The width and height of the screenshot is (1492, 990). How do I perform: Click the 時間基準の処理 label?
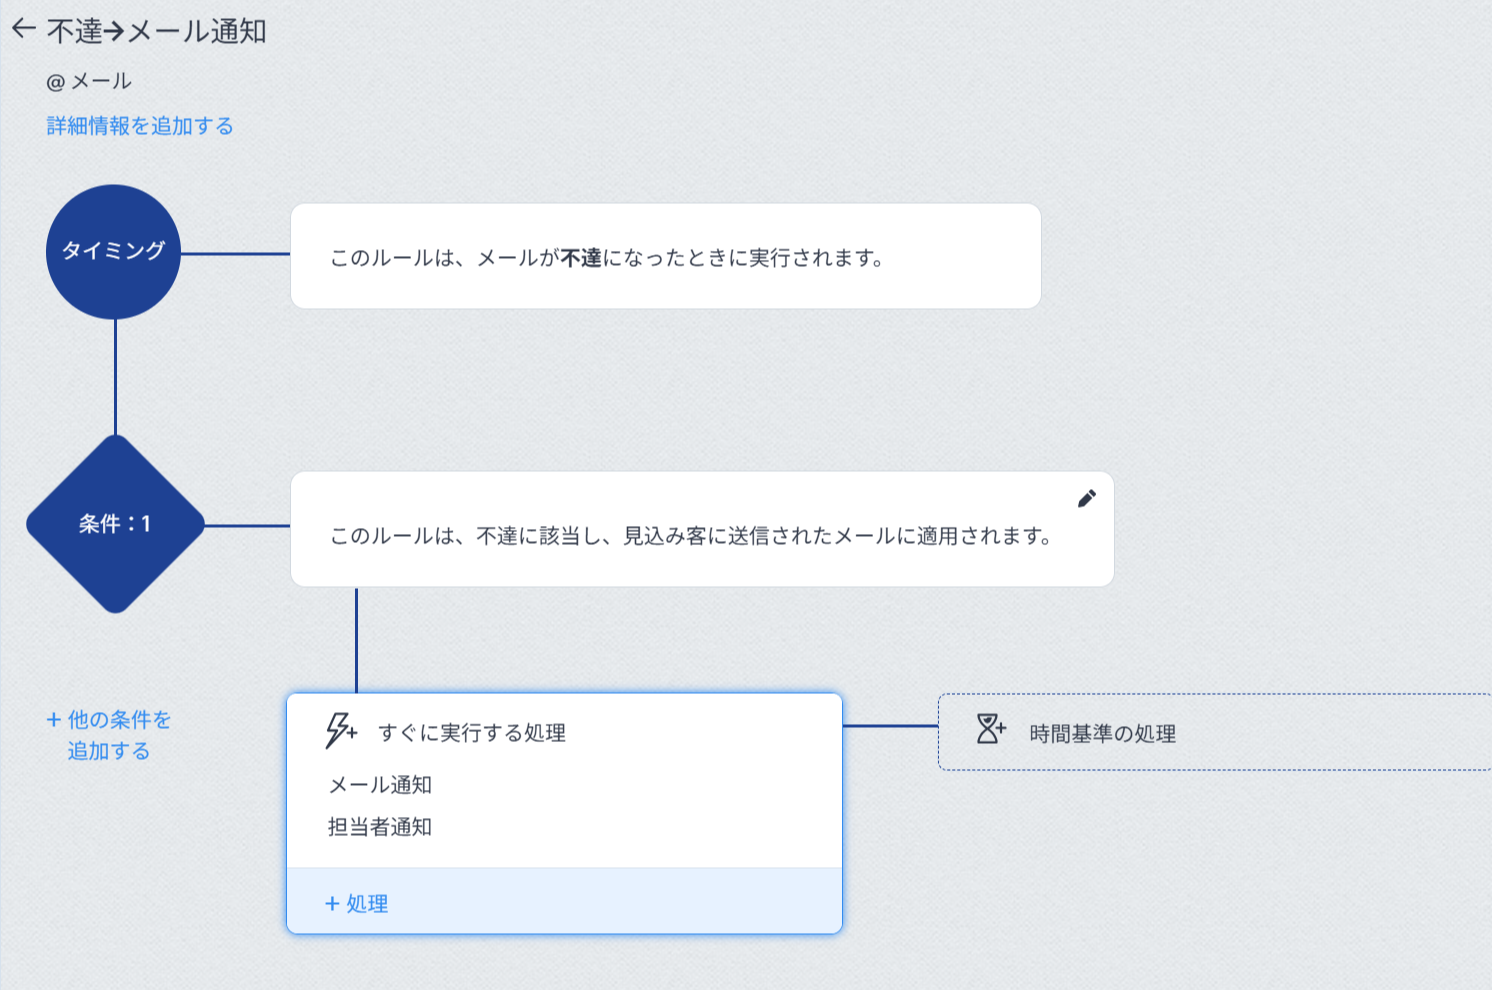coord(1102,734)
